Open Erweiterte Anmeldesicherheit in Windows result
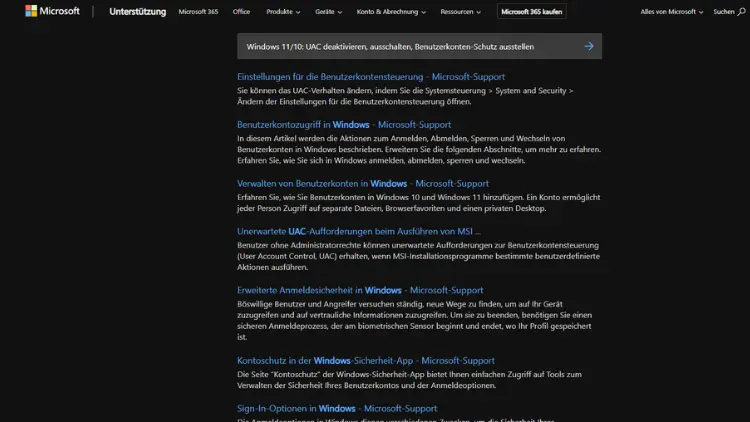 360,290
